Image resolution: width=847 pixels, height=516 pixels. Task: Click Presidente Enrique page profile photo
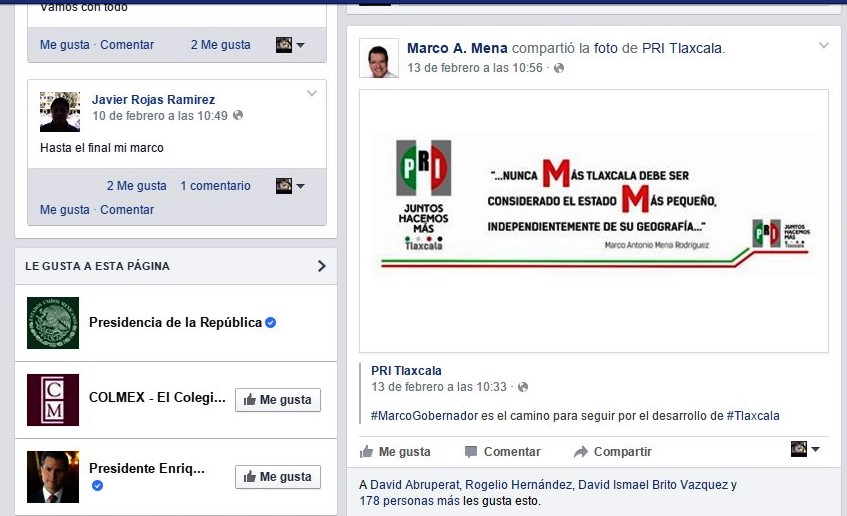pos(53,477)
